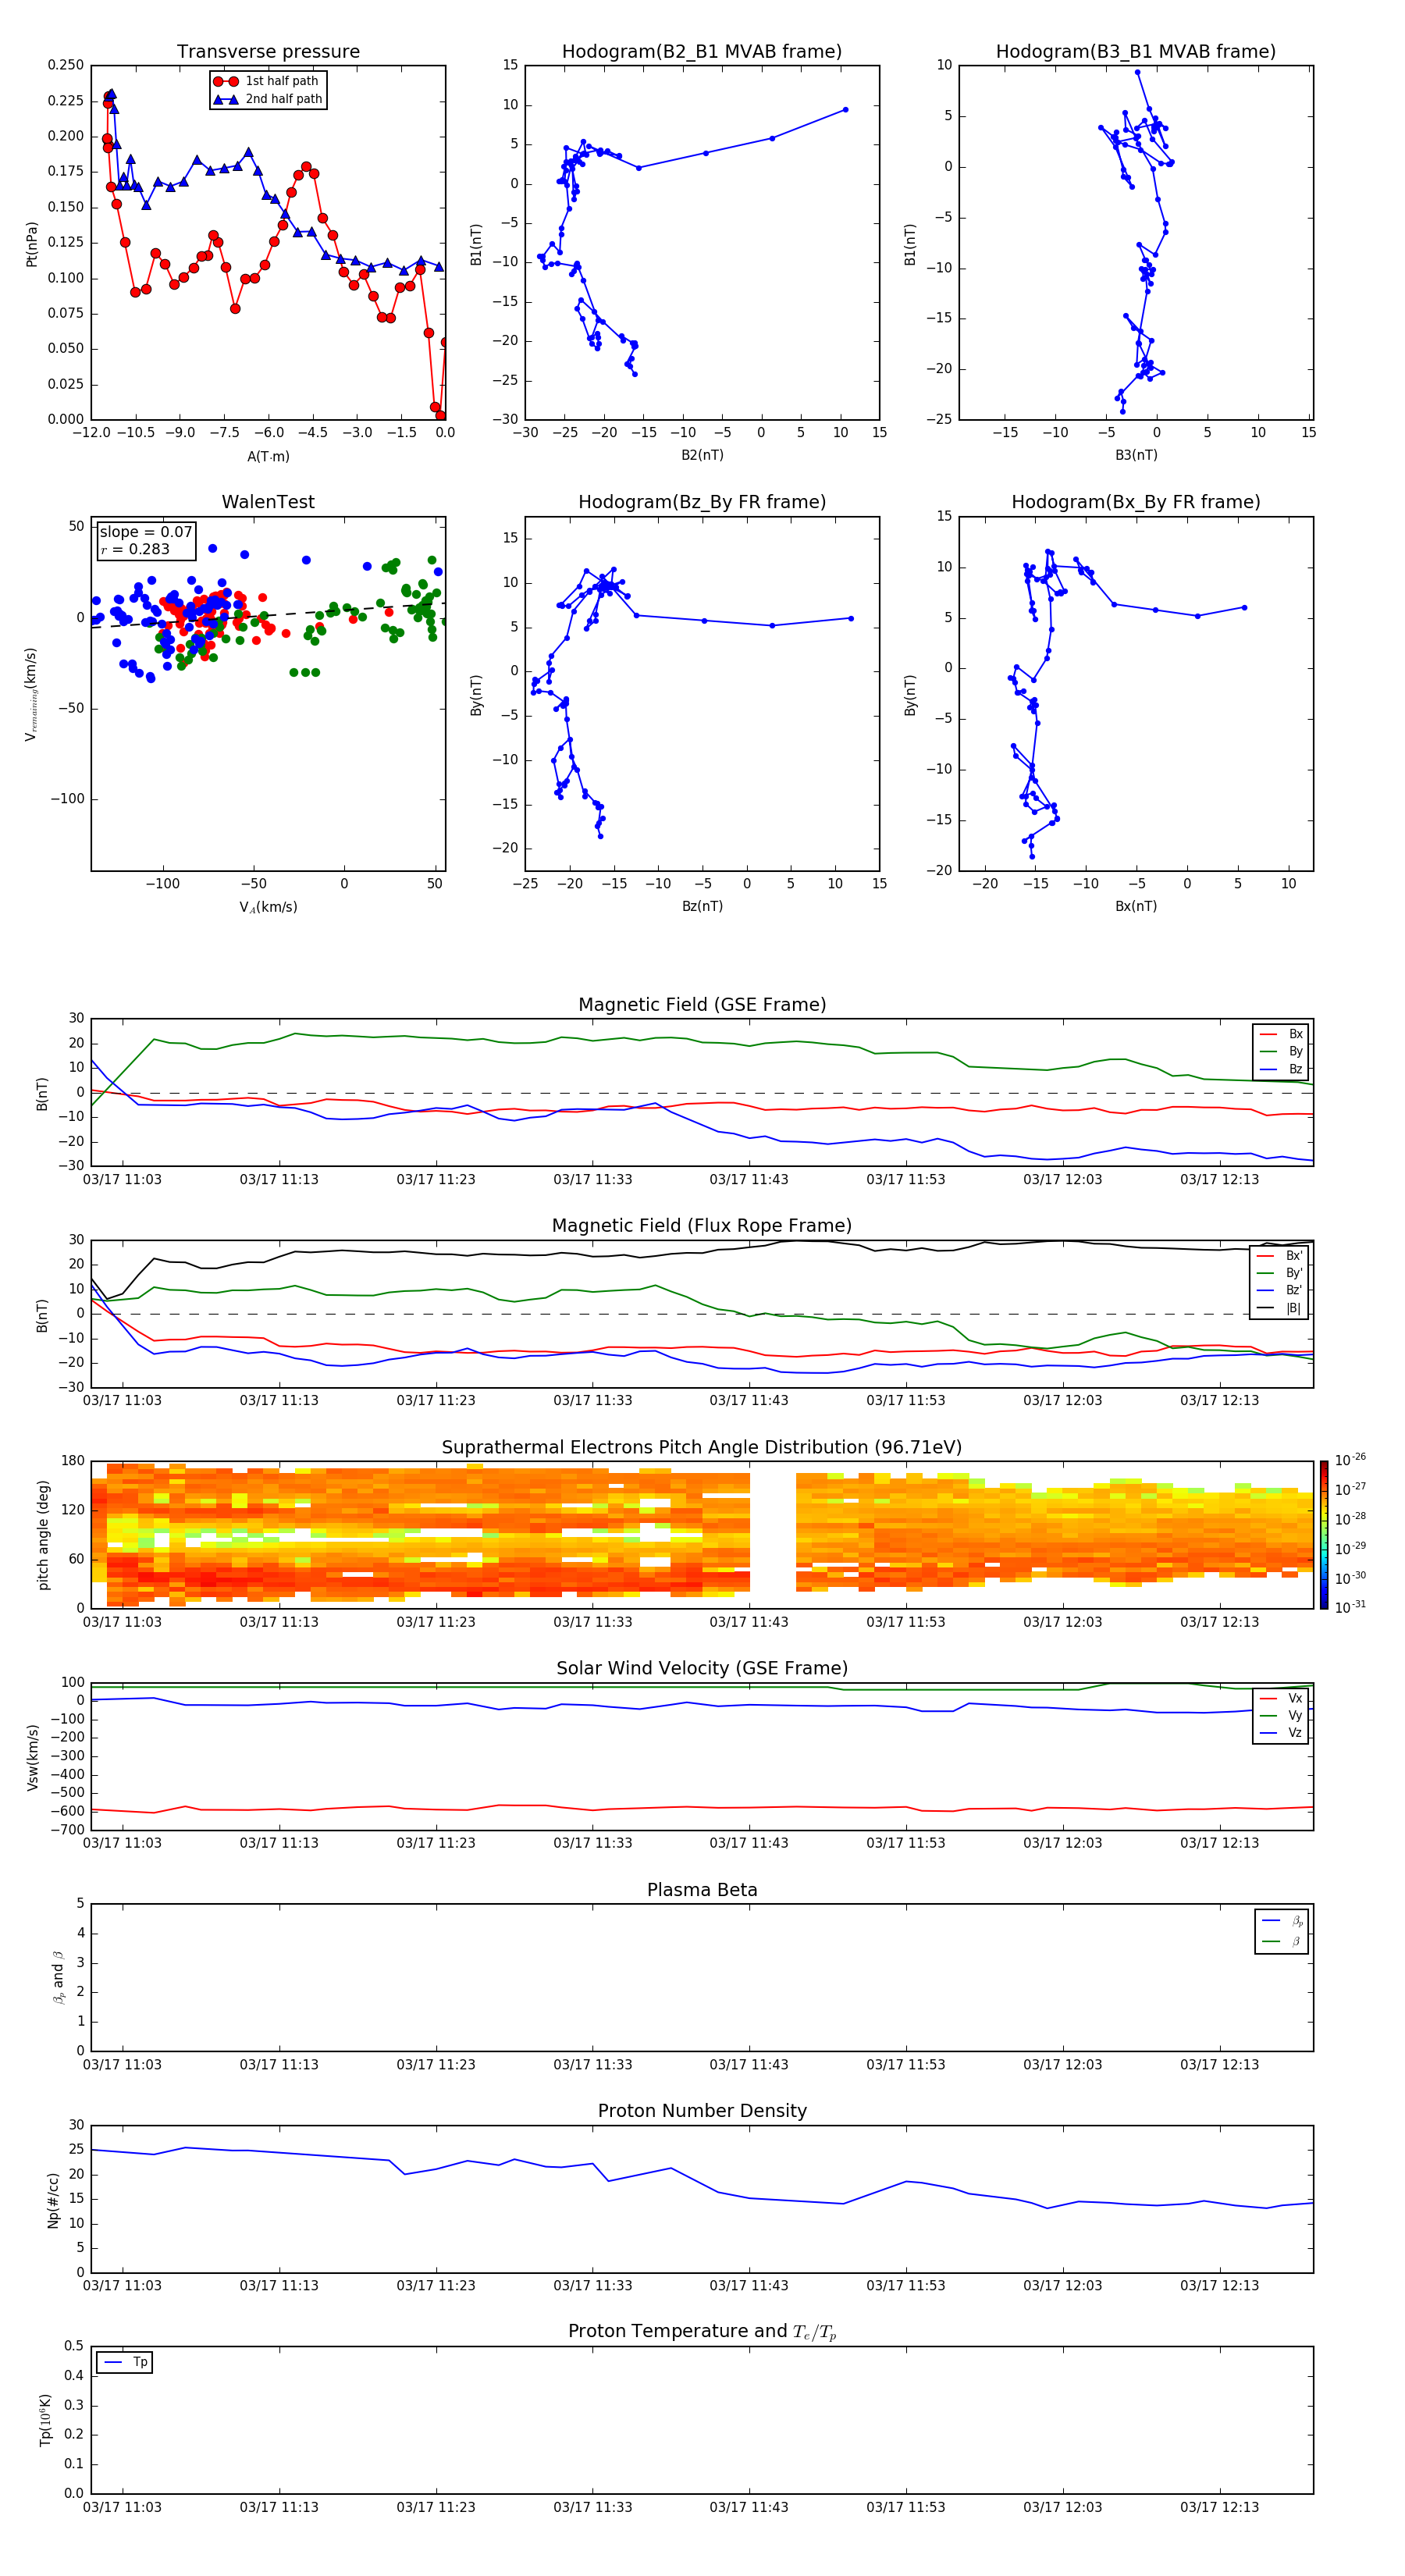Click the "Transverse pressure" plot title
This screenshot has width=1405, height=2576.
pos(268,52)
